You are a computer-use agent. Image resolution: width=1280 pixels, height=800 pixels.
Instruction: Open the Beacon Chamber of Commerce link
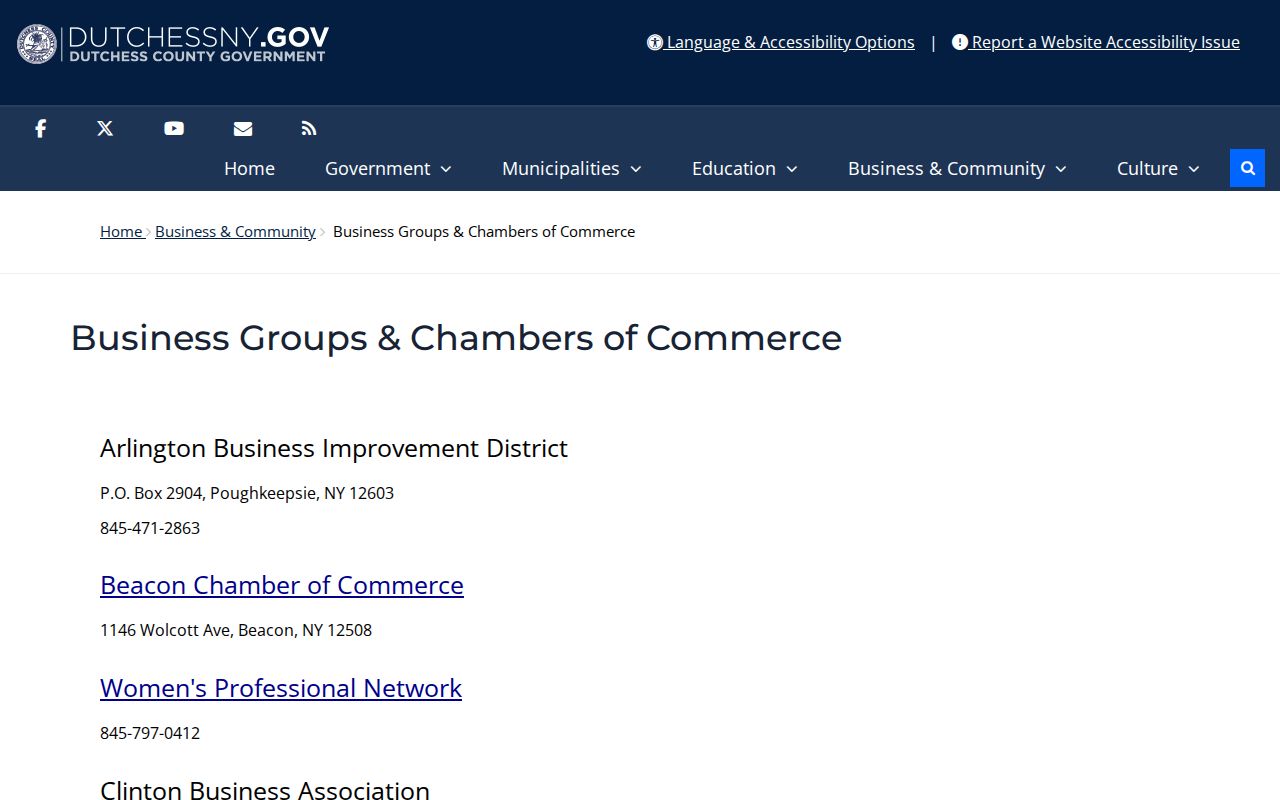pyautogui.click(x=282, y=585)
